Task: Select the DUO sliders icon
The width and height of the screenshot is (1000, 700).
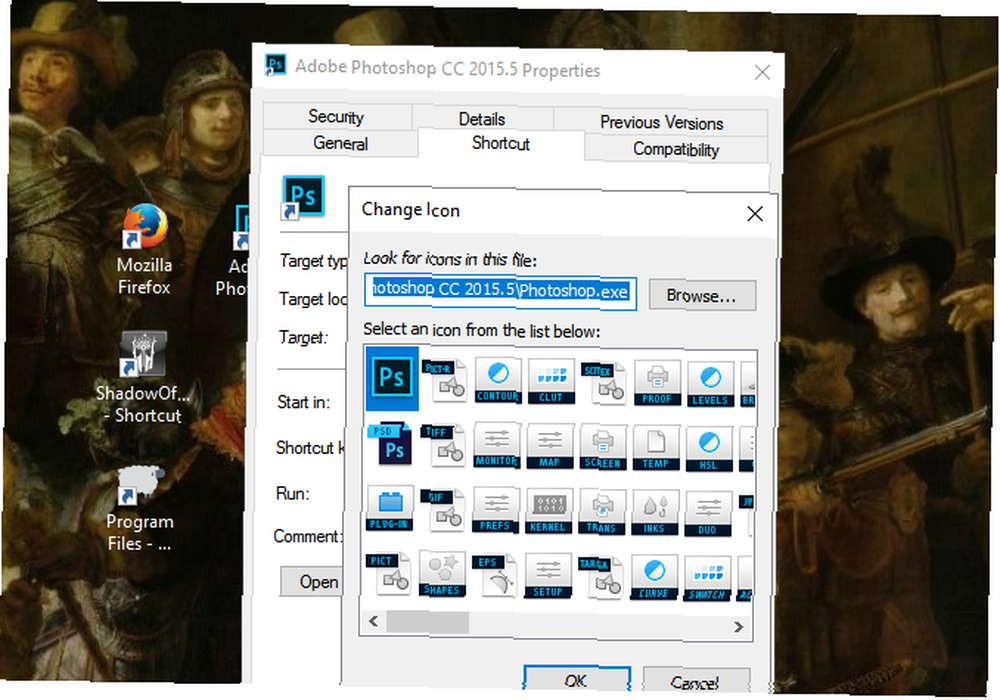Action: click(707, 514)
